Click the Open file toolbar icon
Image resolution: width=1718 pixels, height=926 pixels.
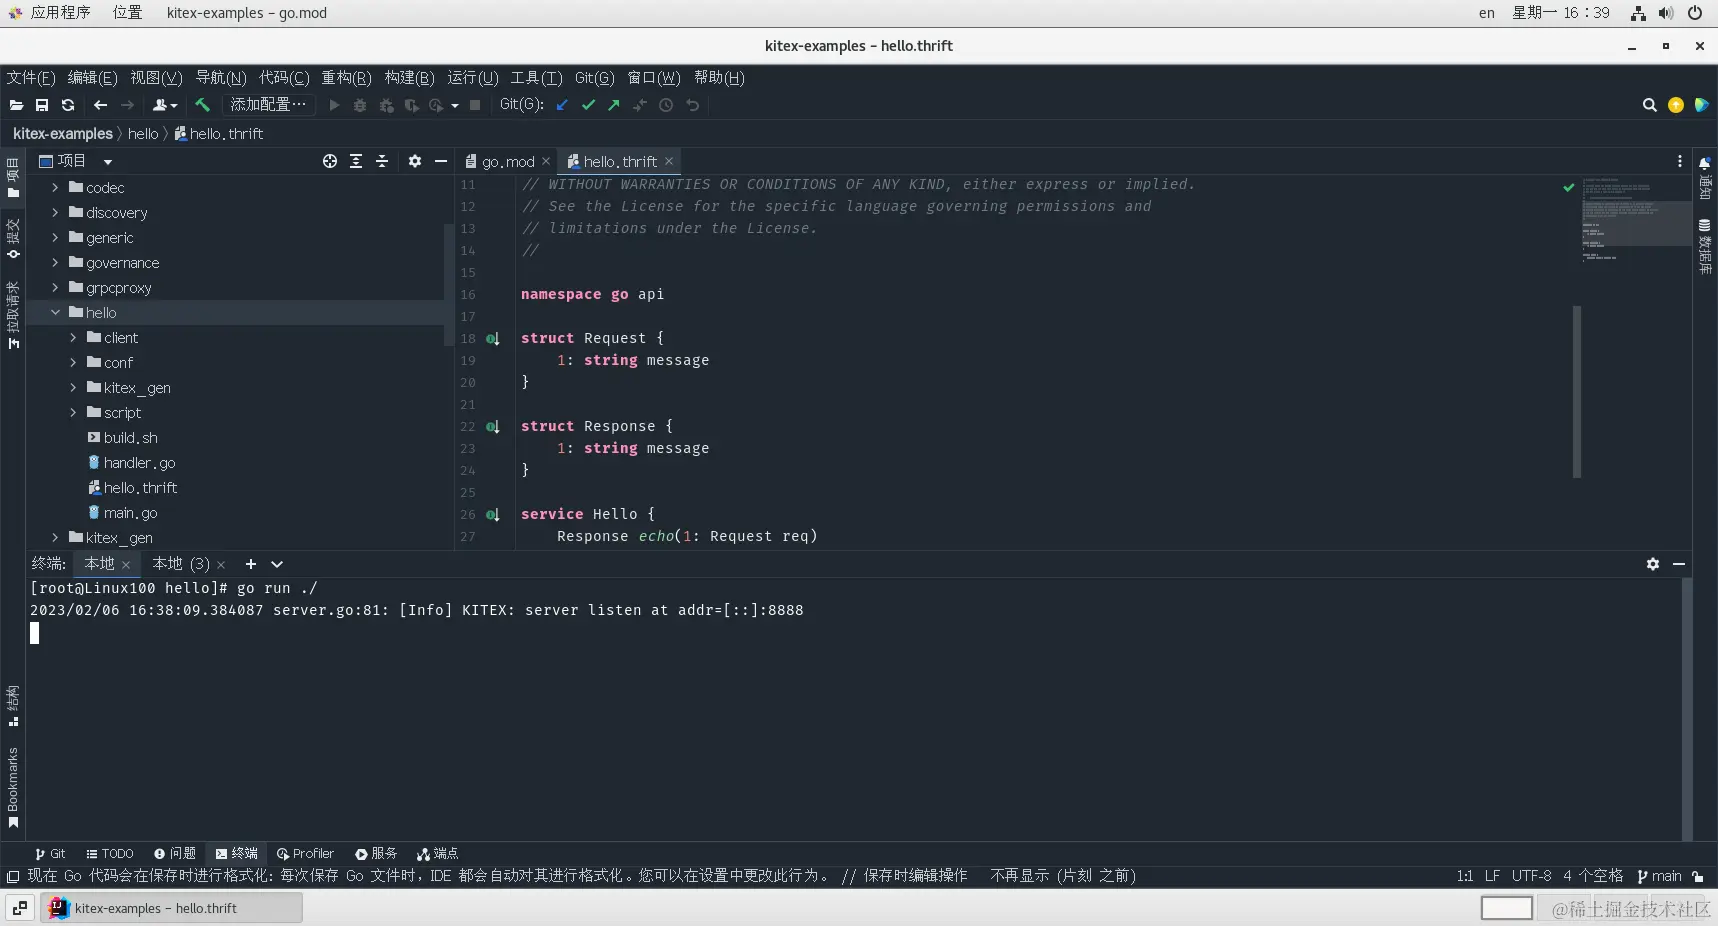[x=16, y=105]
